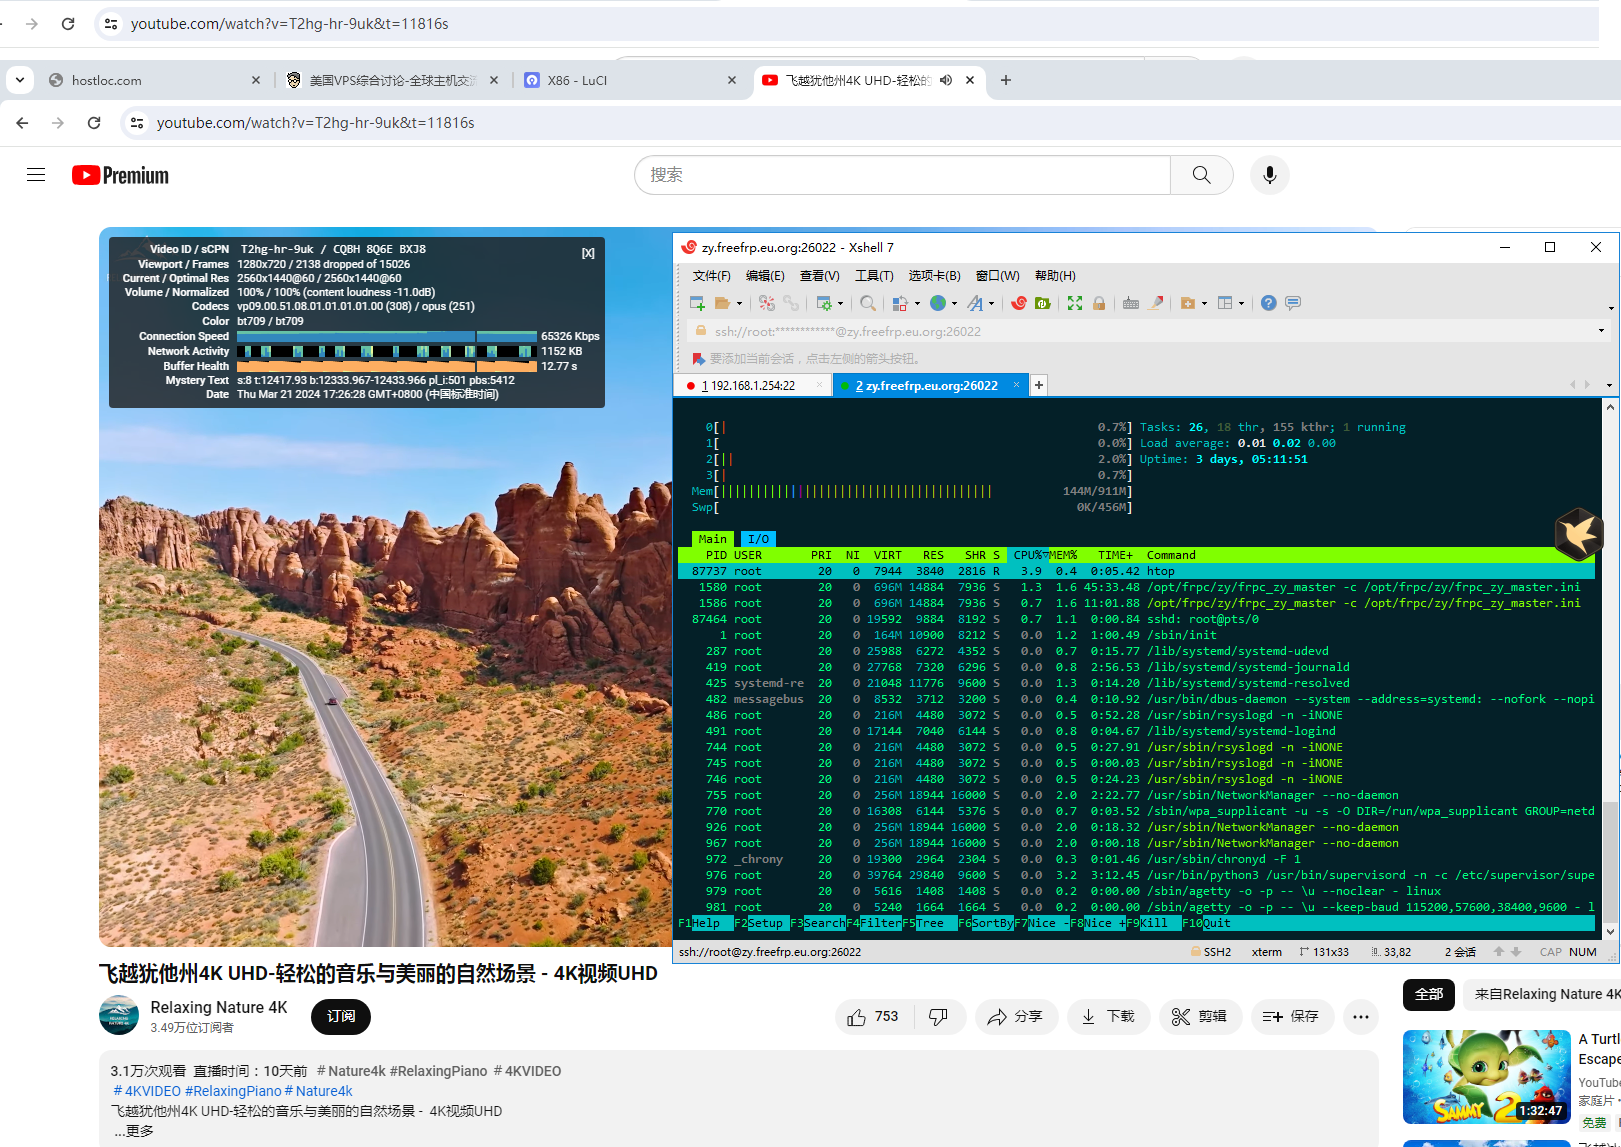Click the file transfer icon in Xshell toolbar
Image resolution: width=1621 pixels, height=1147 pixels.
click(x=900, y=303)
